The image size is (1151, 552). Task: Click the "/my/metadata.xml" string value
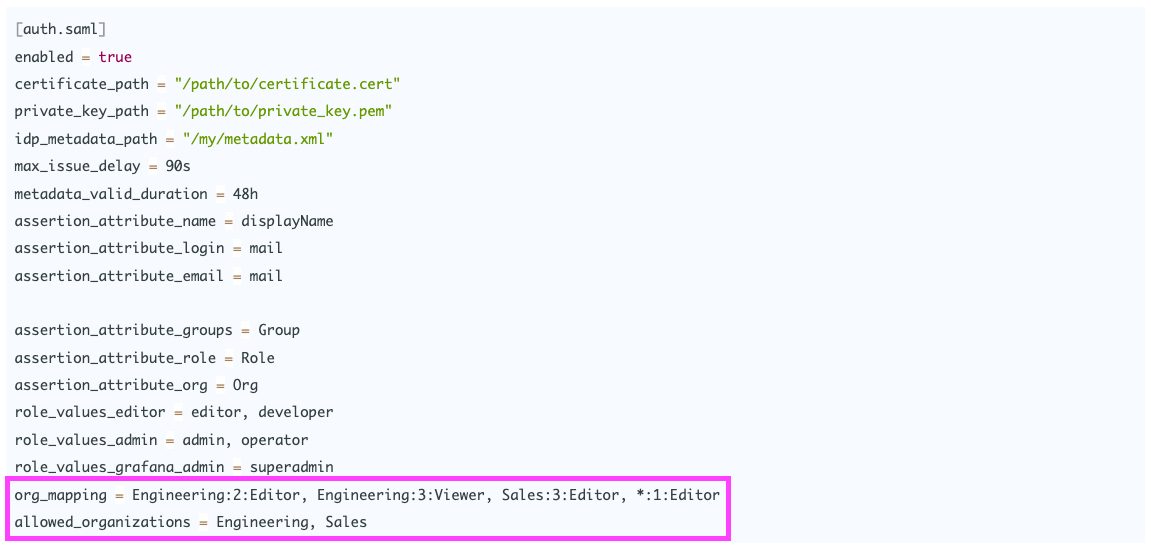pos(257,139)
